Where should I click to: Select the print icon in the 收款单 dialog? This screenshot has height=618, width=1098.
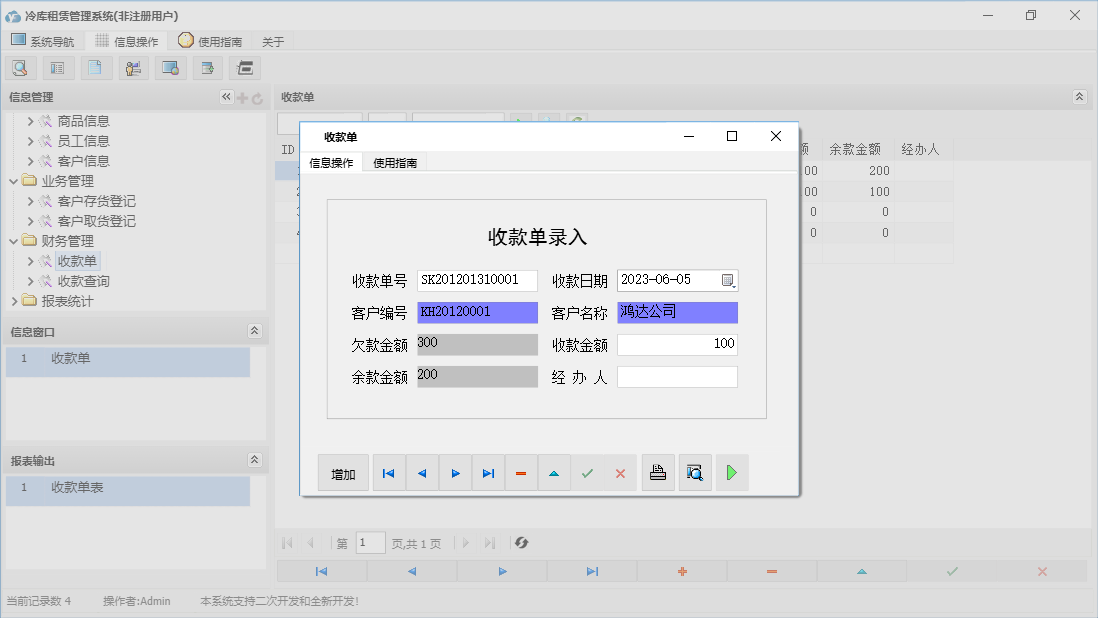click(658, 472)
